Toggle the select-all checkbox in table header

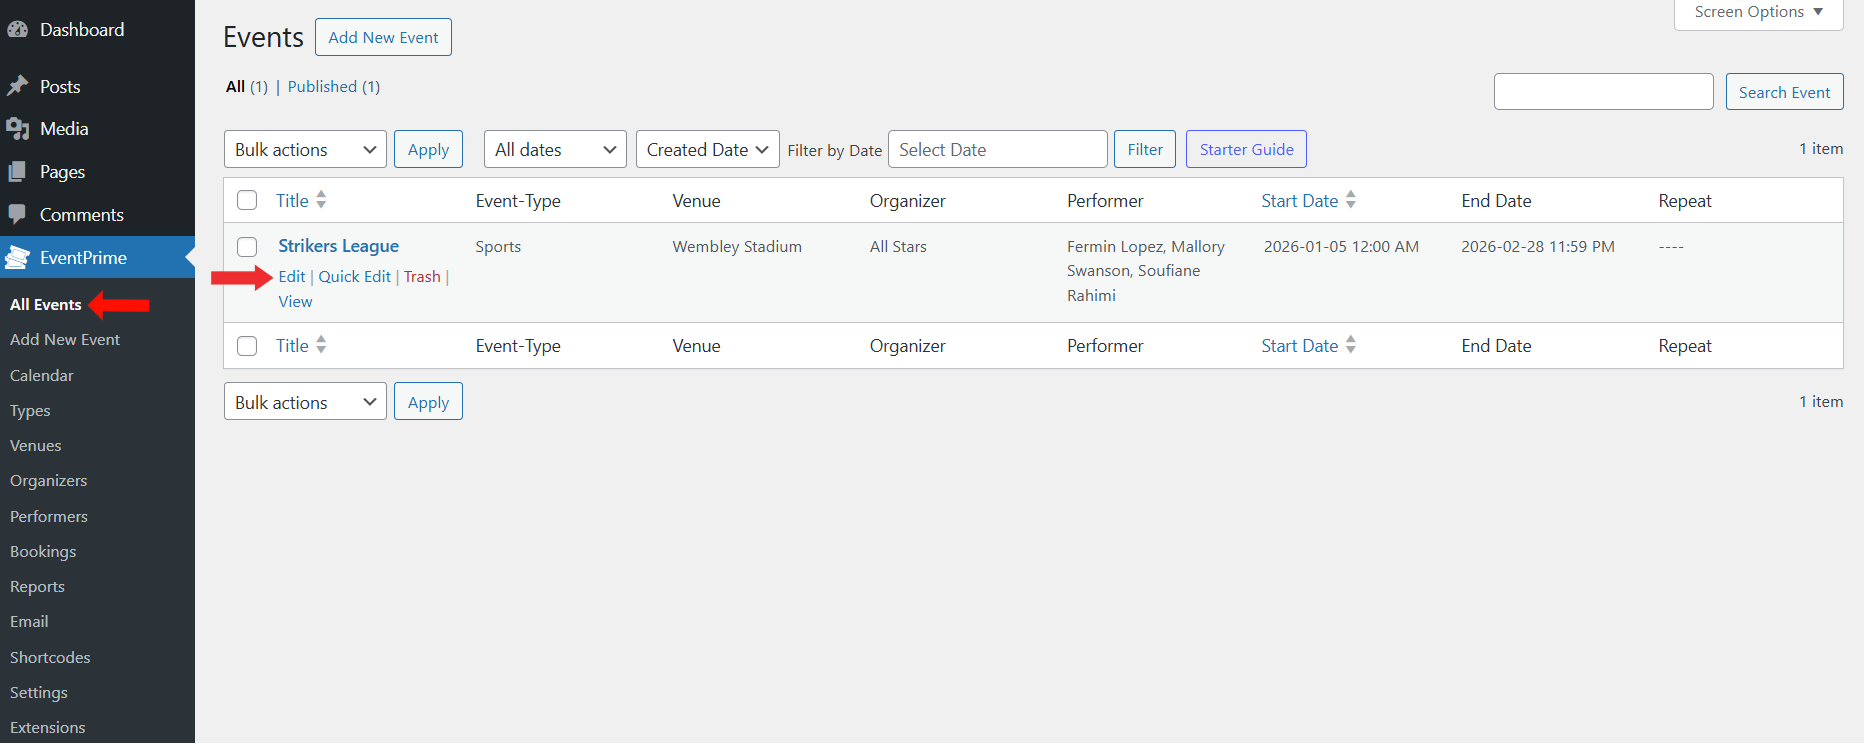pos(247,200)
